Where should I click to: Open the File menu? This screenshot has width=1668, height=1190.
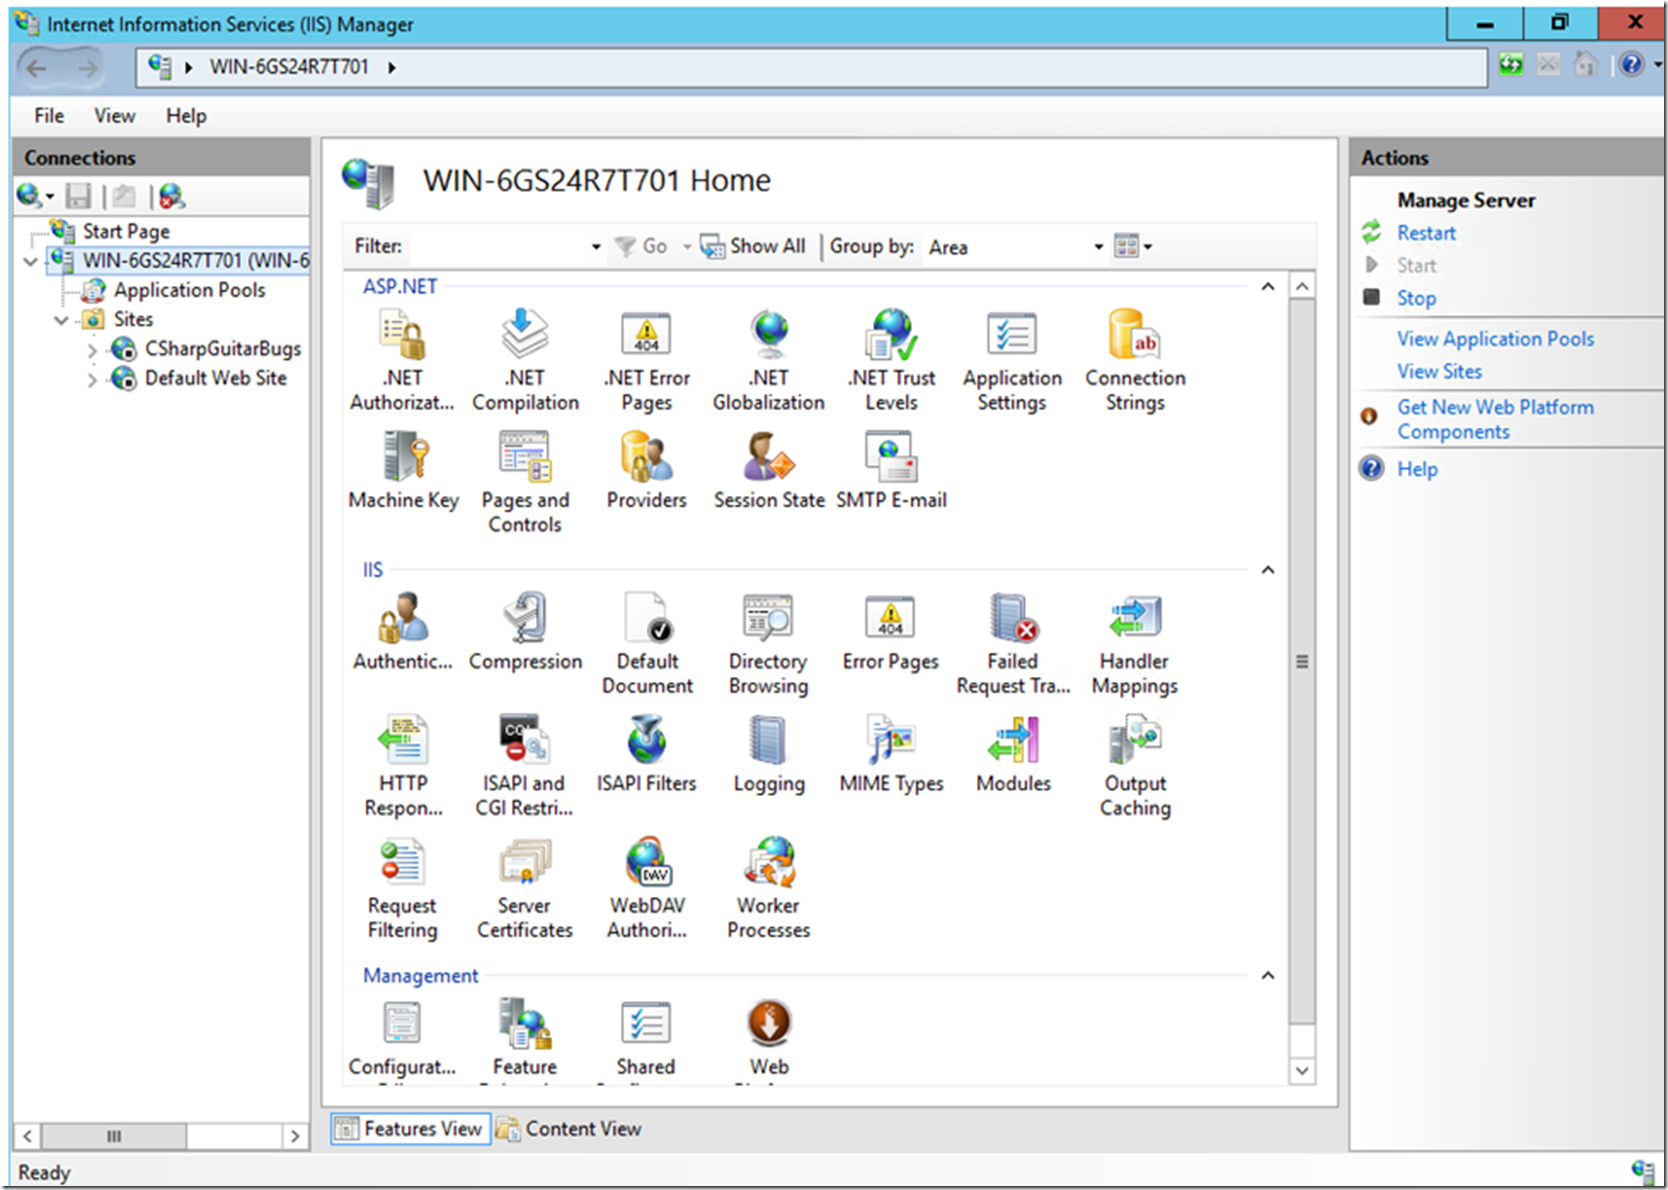[x=49, y=116]
